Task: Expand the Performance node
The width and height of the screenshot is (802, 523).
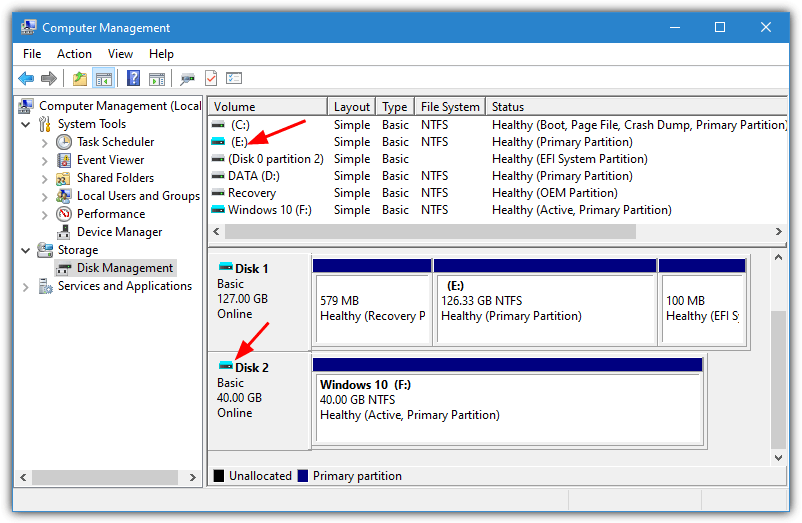Action: tap(44, 215)
